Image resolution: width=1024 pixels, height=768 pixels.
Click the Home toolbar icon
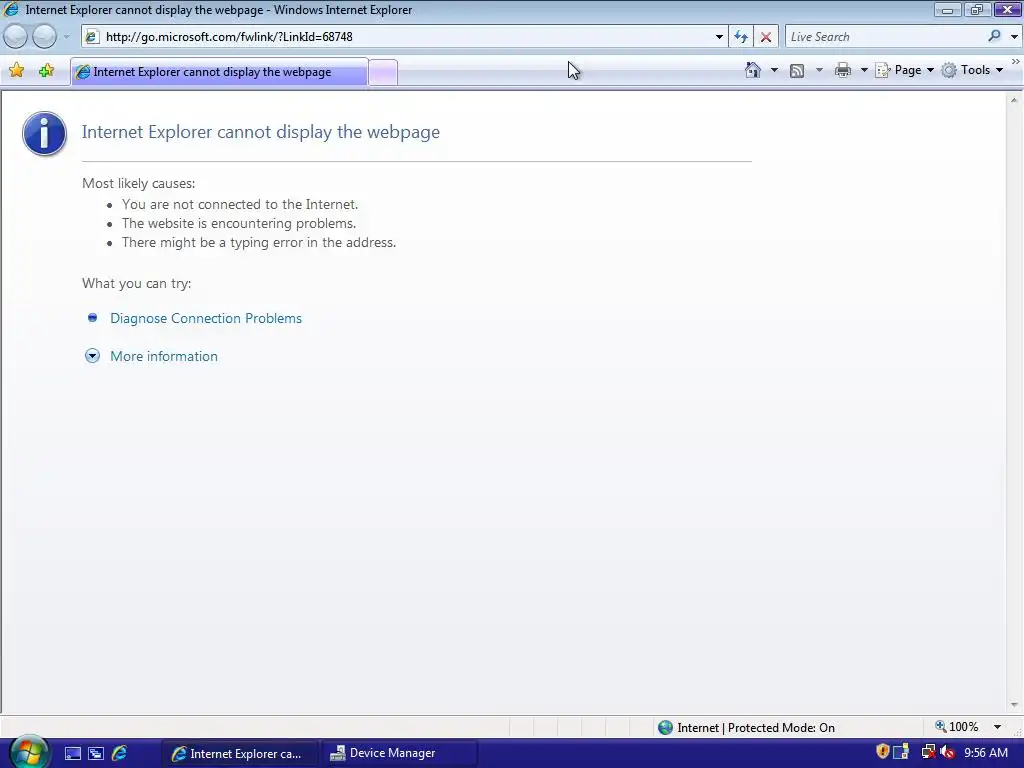click(x=752, y=70)
